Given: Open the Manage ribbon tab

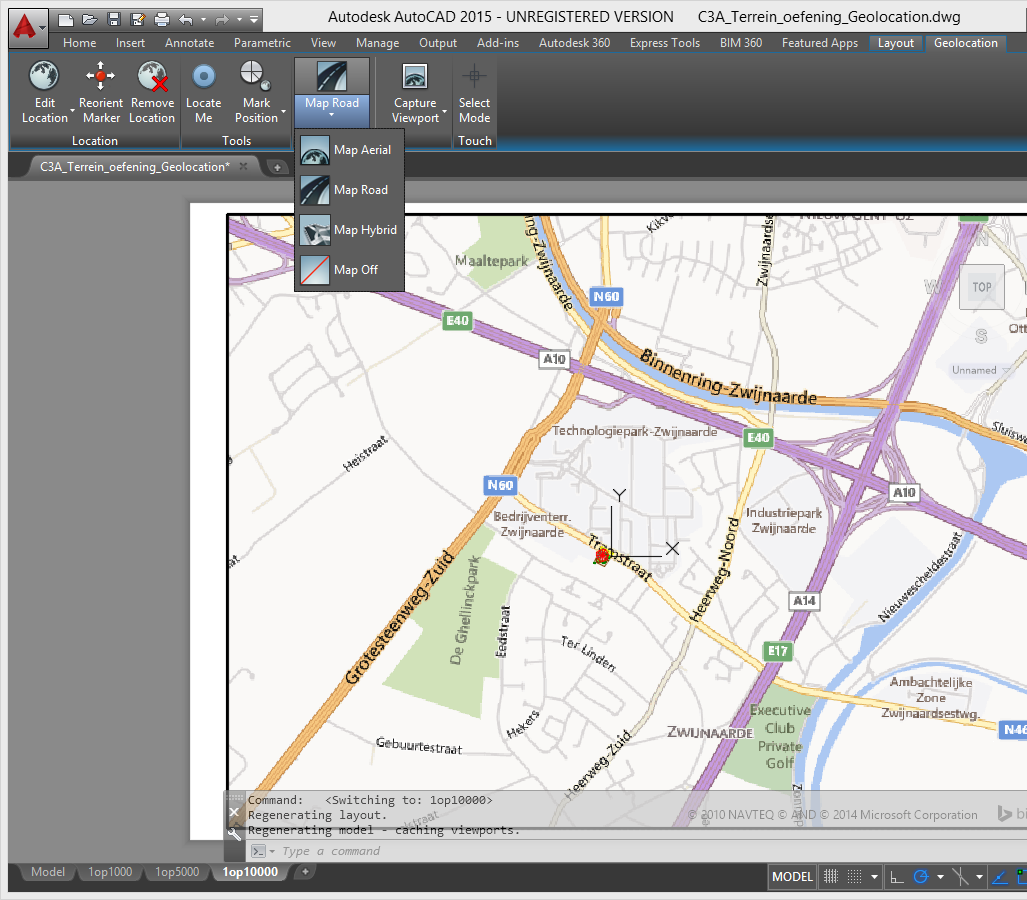Looking at the screenshot, I should [377, 43].
